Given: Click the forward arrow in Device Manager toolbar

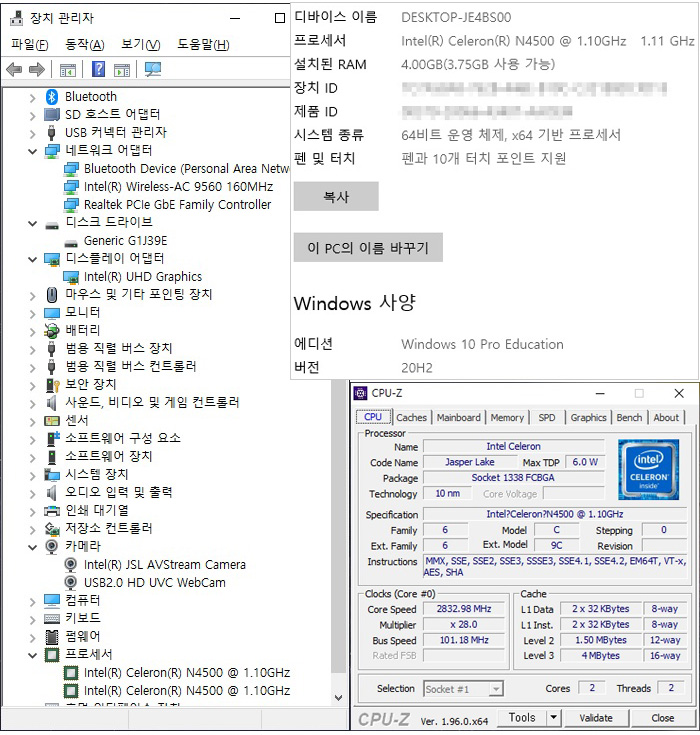Looking at the screenshot, I should pos(37,70).
